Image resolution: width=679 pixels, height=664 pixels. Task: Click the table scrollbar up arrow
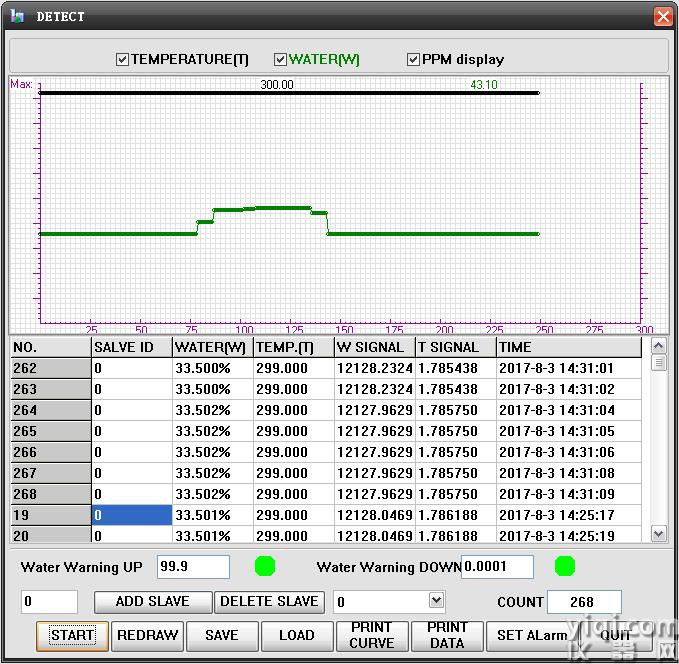pyautogui.click(x=658, y=346)
